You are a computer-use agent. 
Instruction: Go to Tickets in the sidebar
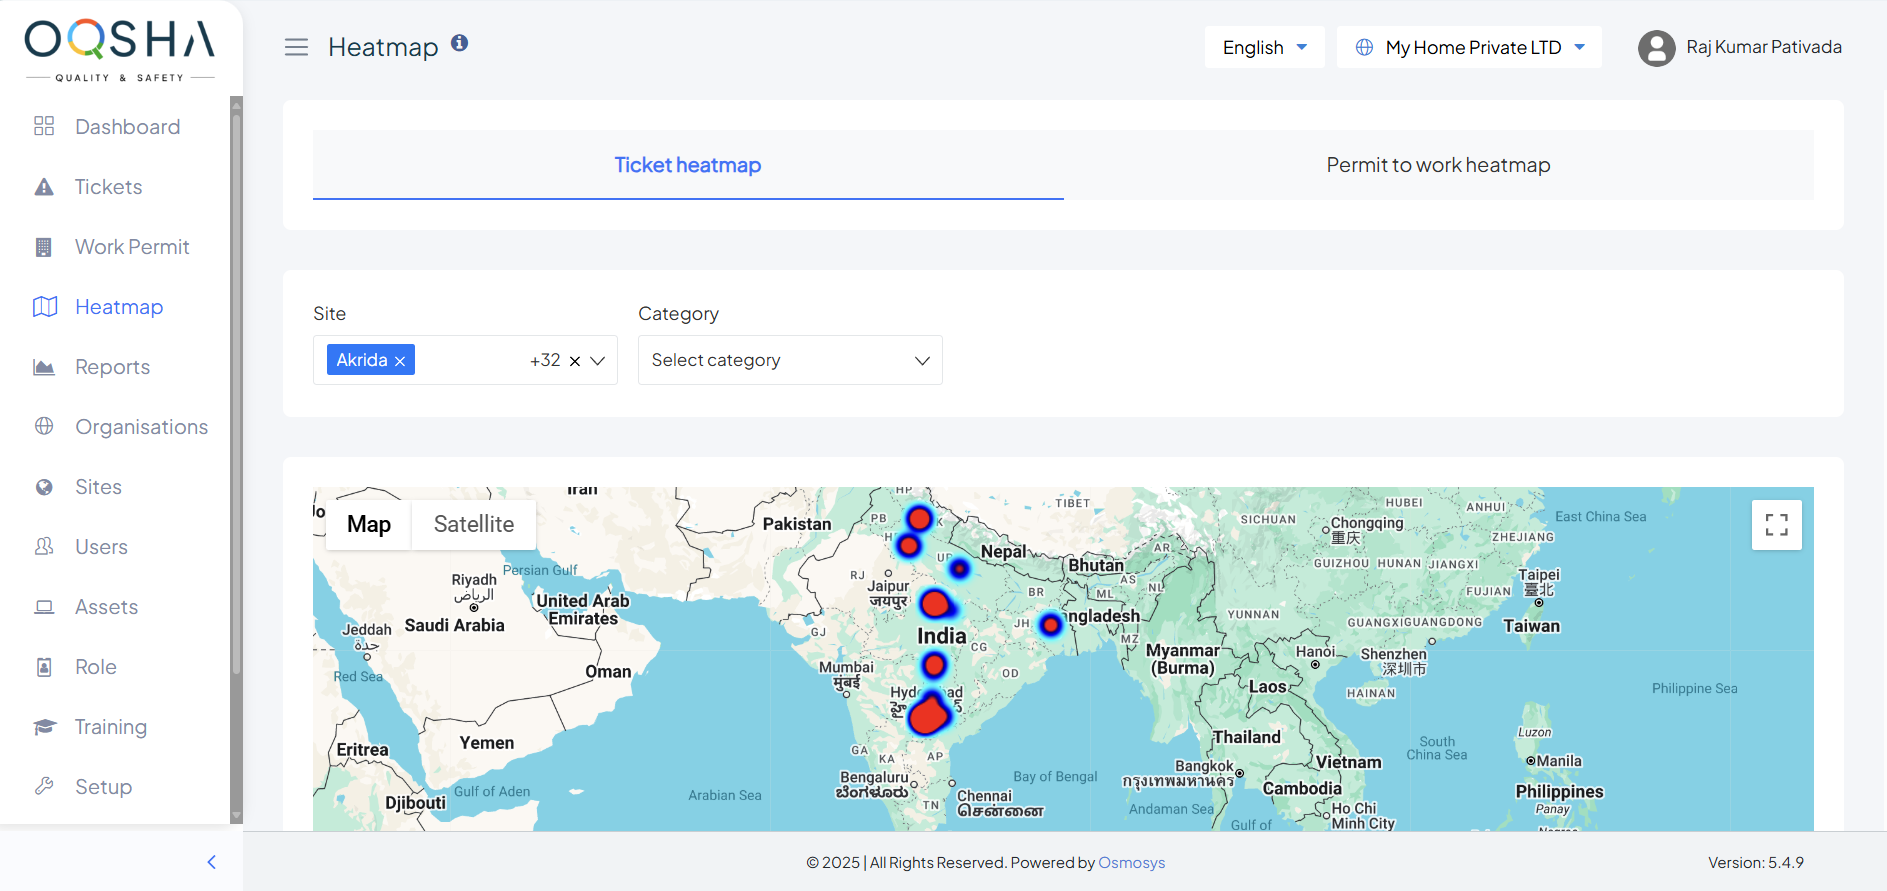click(x=108, y=187)
